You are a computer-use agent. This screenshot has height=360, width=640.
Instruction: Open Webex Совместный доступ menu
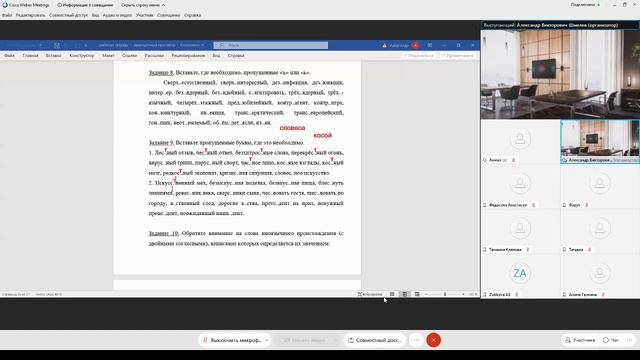coord(69,15)
